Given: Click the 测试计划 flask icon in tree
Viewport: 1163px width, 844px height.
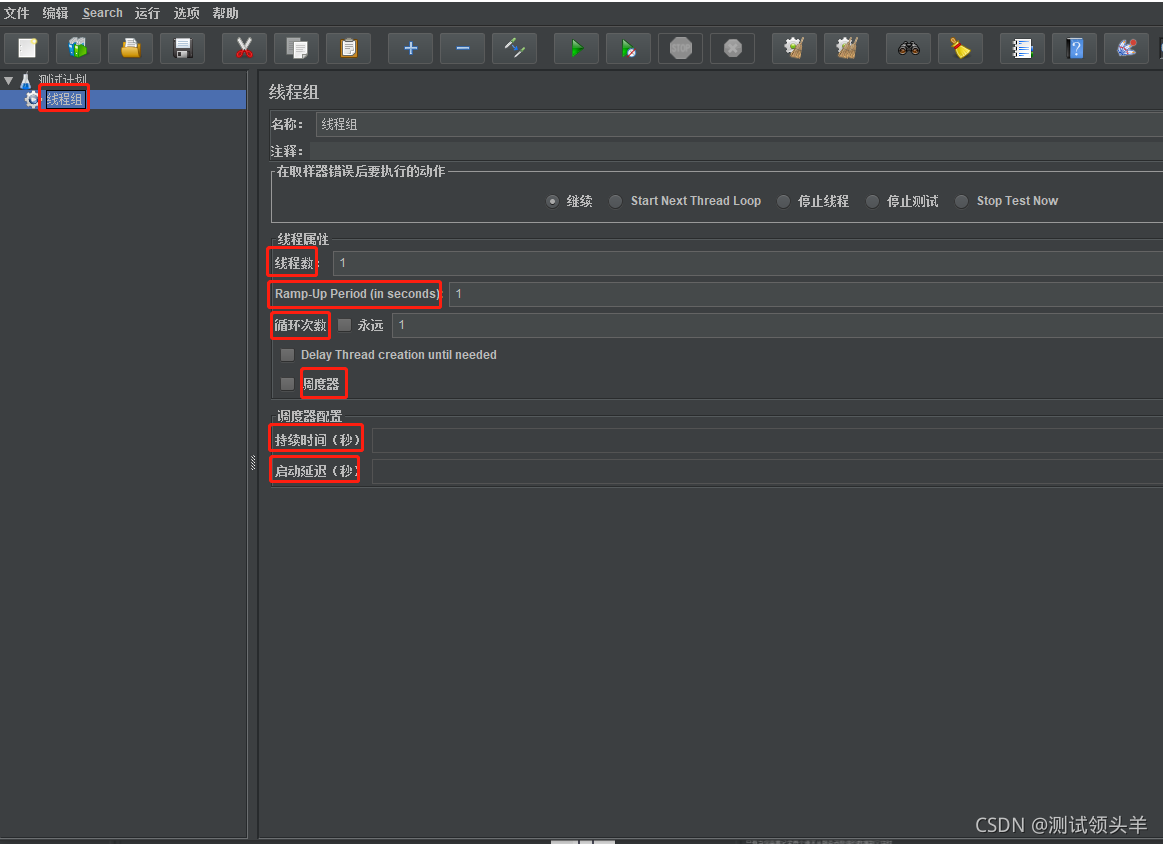Looking at the screenshot, I should coord(25,79).
